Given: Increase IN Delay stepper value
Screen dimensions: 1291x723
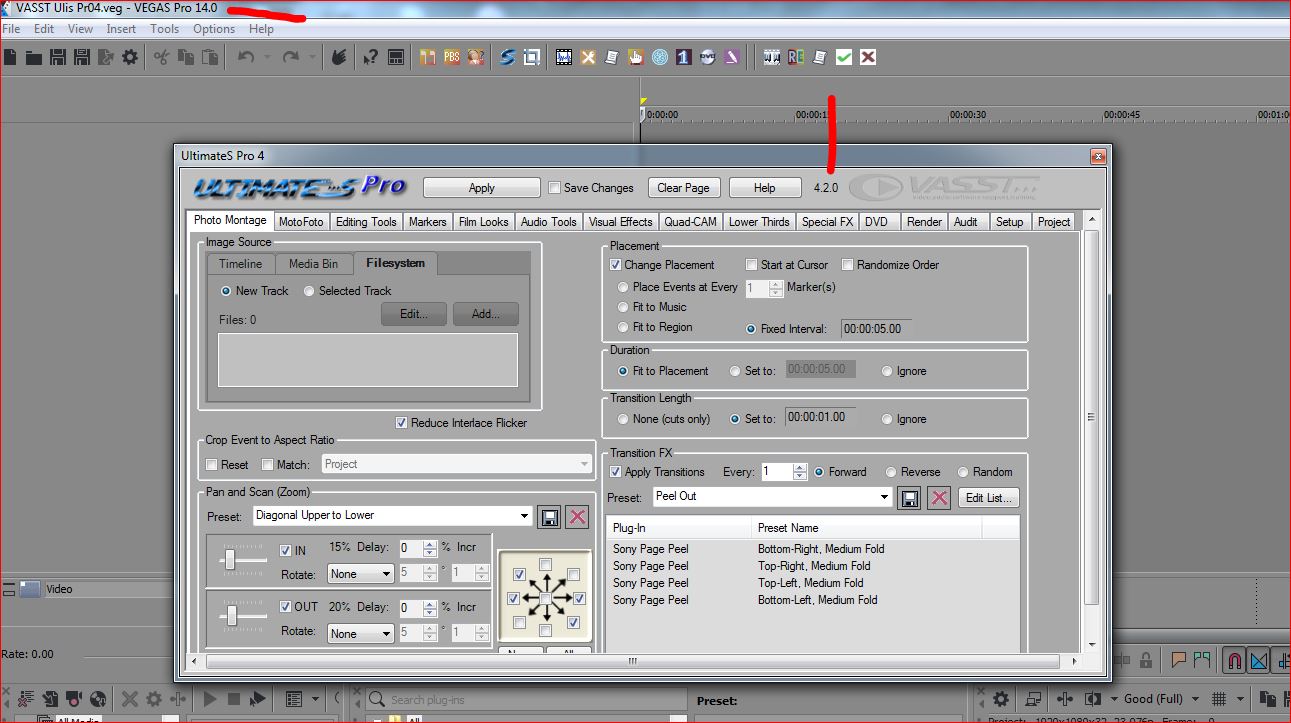Looking at the screenshot, I should tap(430, 544).
